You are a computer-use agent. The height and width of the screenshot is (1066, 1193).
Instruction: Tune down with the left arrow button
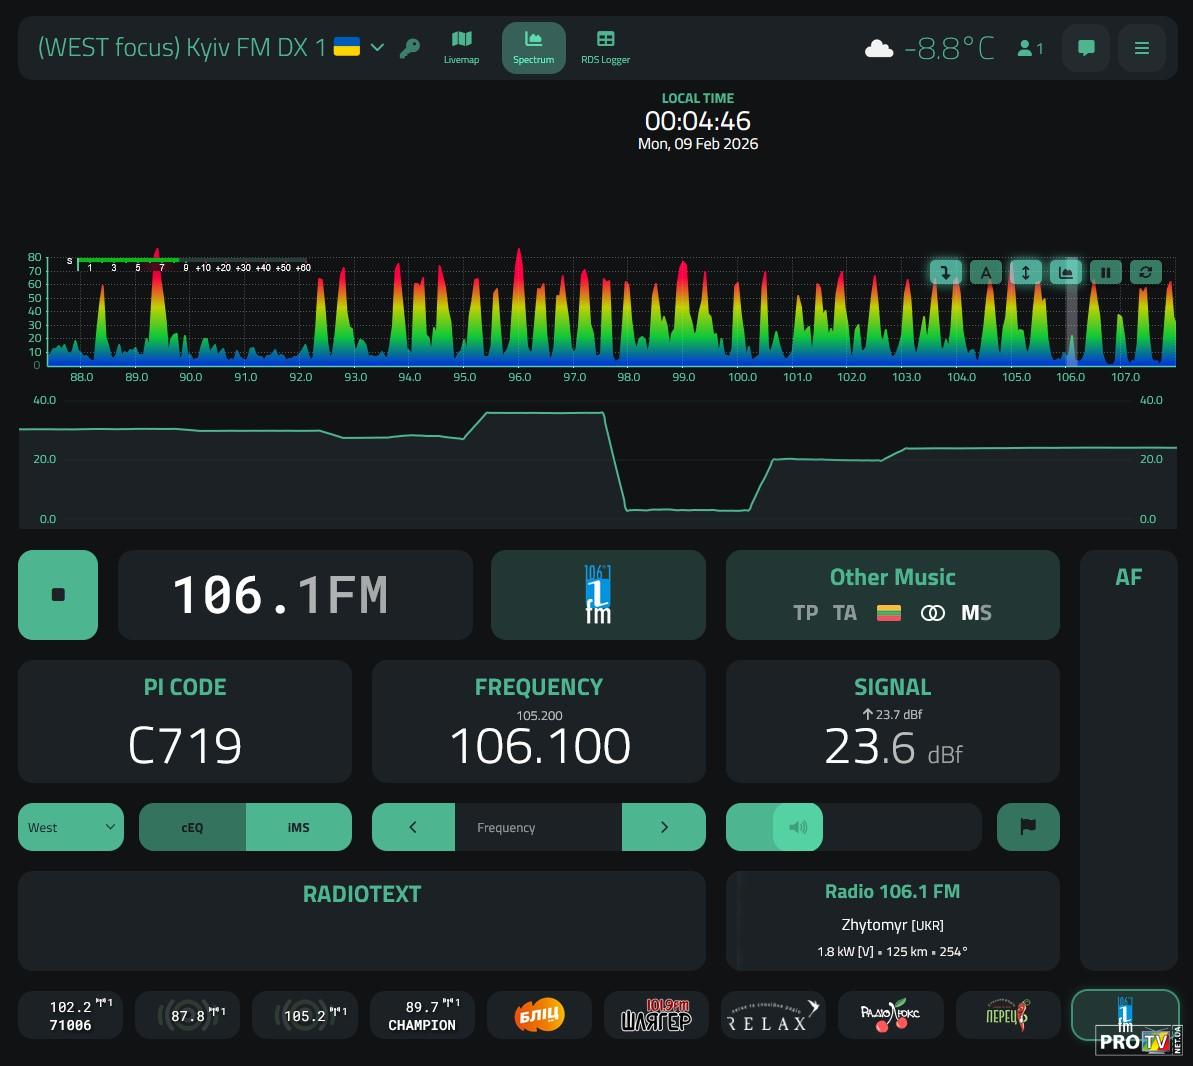(x=413, y=827)
